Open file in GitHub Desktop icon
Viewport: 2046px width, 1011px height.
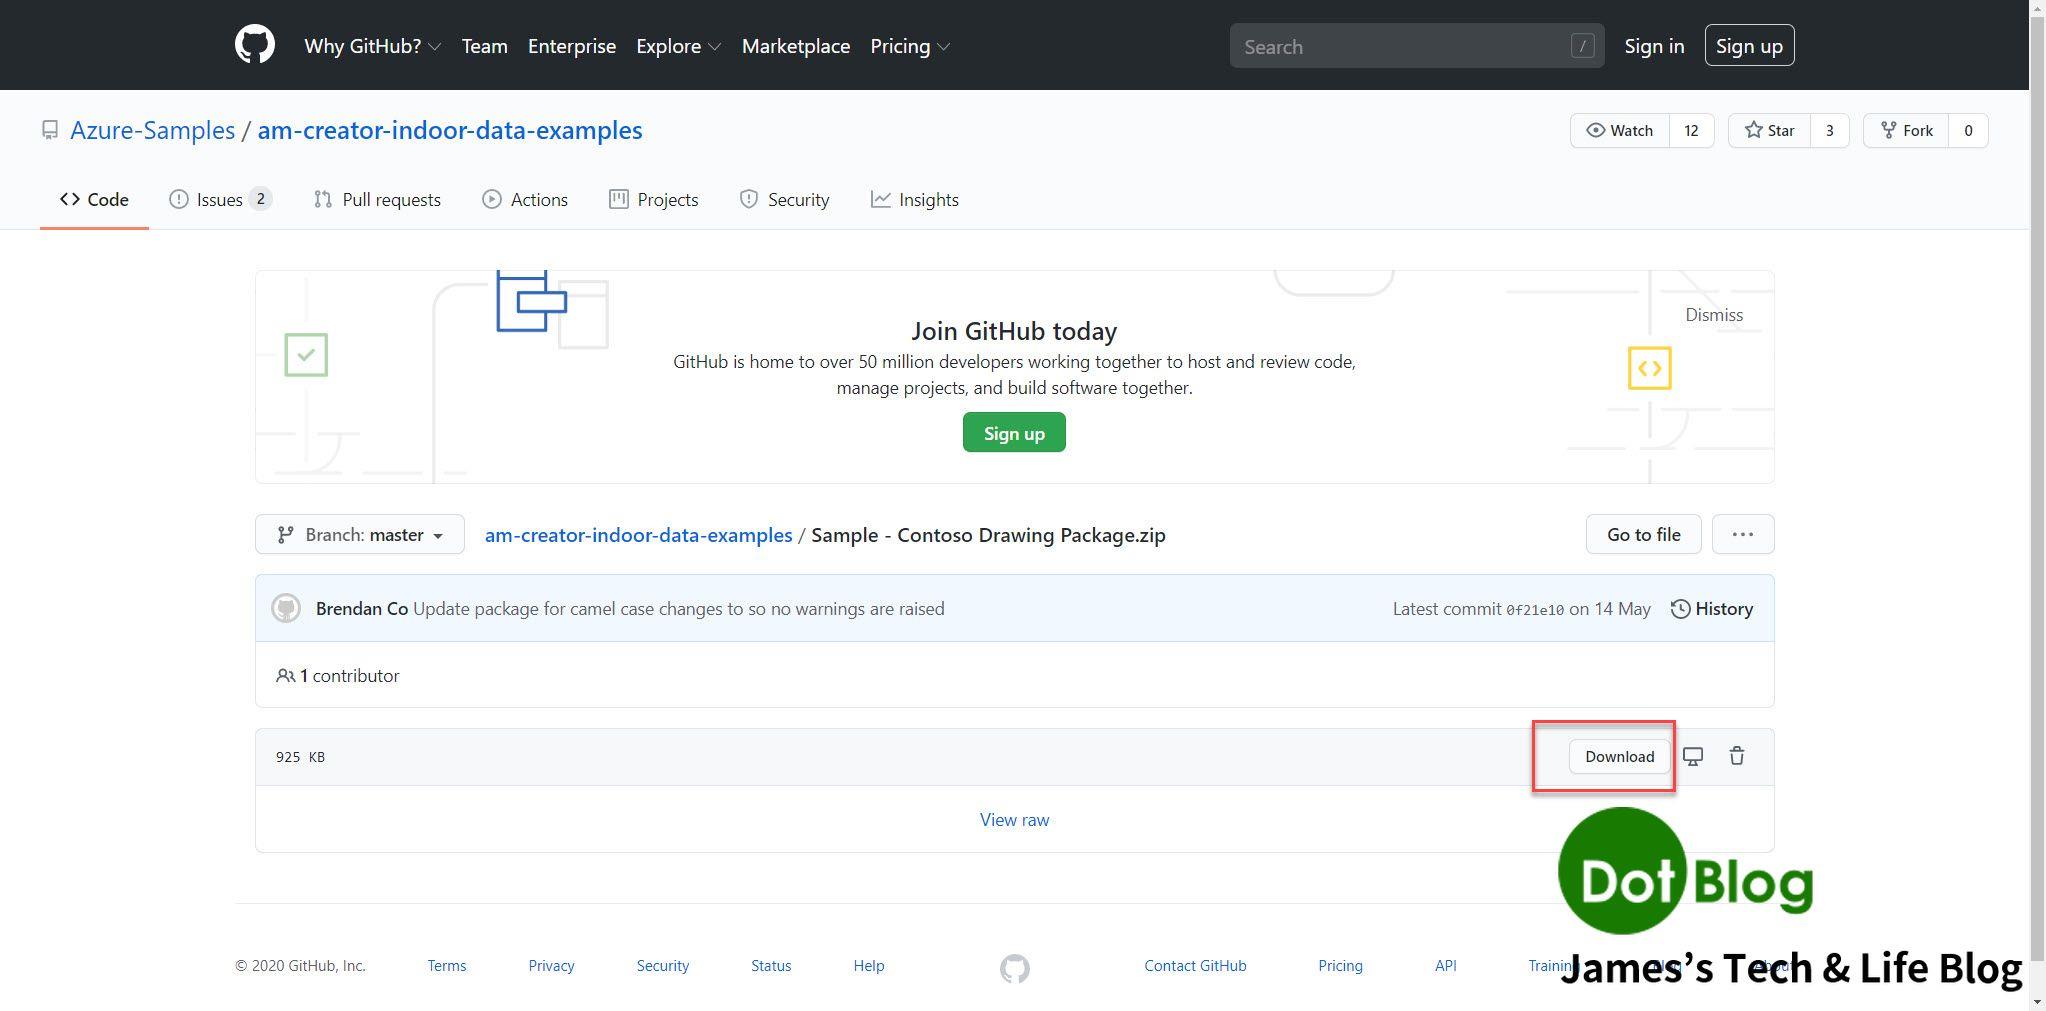pyautogui.click(x=1692, y=756)
